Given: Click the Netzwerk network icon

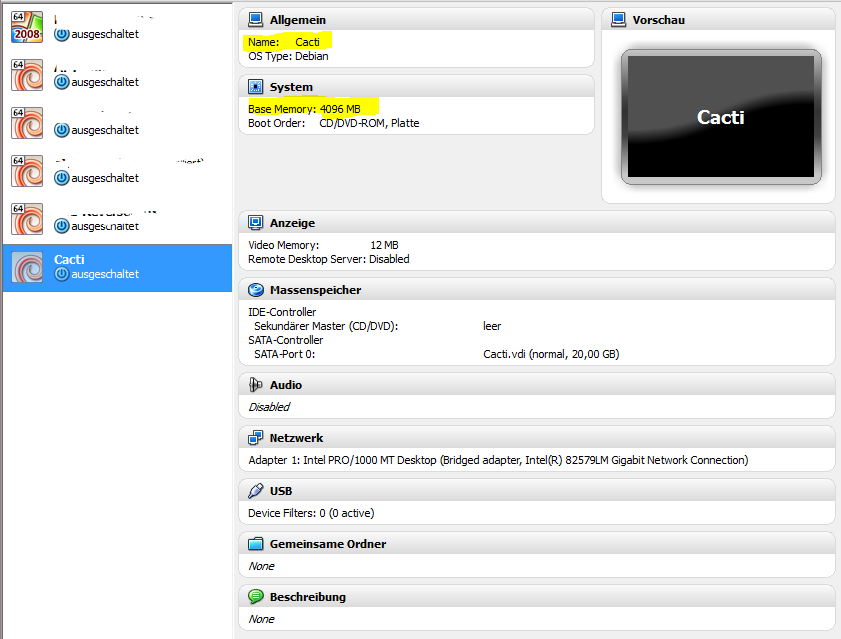Looking at the screenshot, I should pos(255,438).
